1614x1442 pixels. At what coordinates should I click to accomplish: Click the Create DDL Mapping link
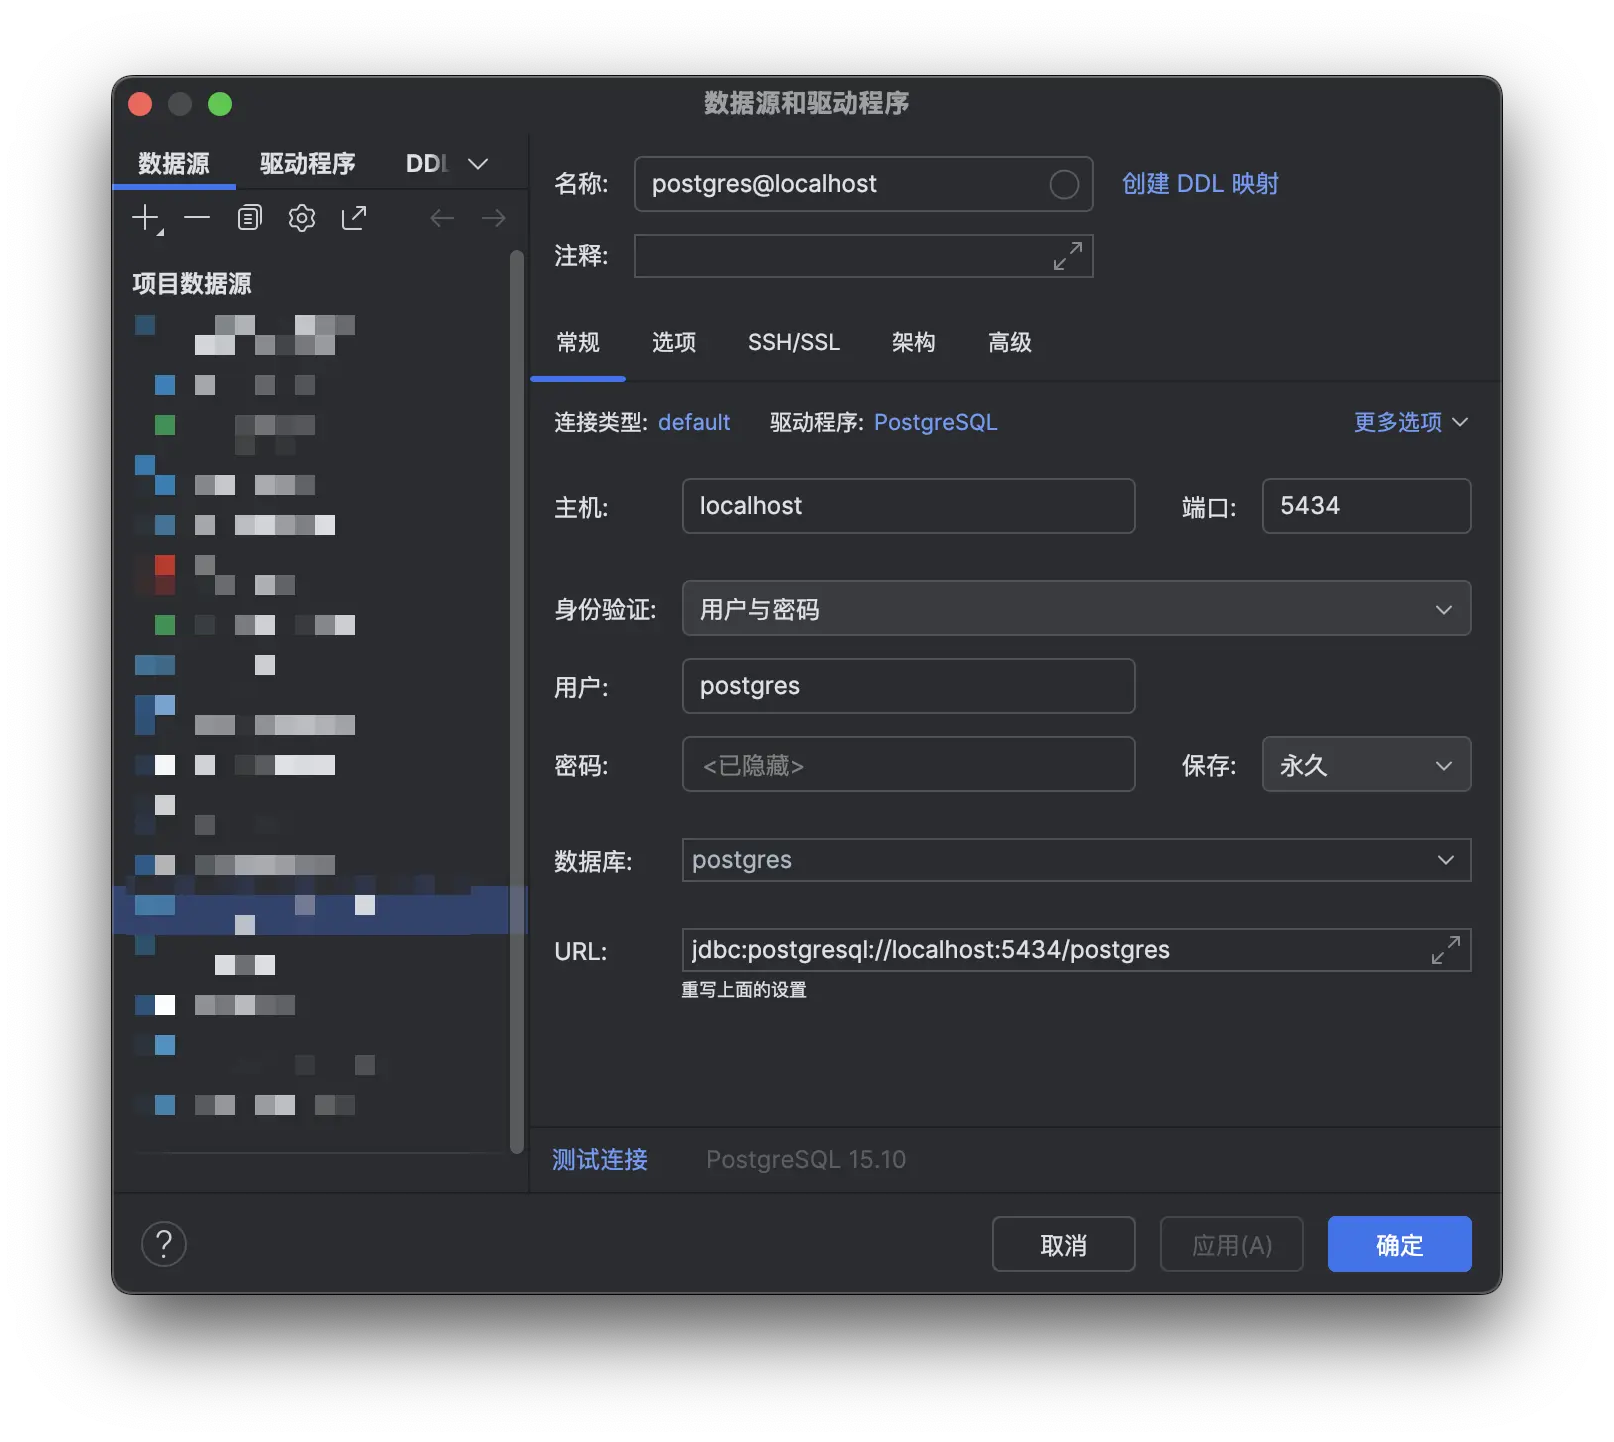[x=1200, y=184]
